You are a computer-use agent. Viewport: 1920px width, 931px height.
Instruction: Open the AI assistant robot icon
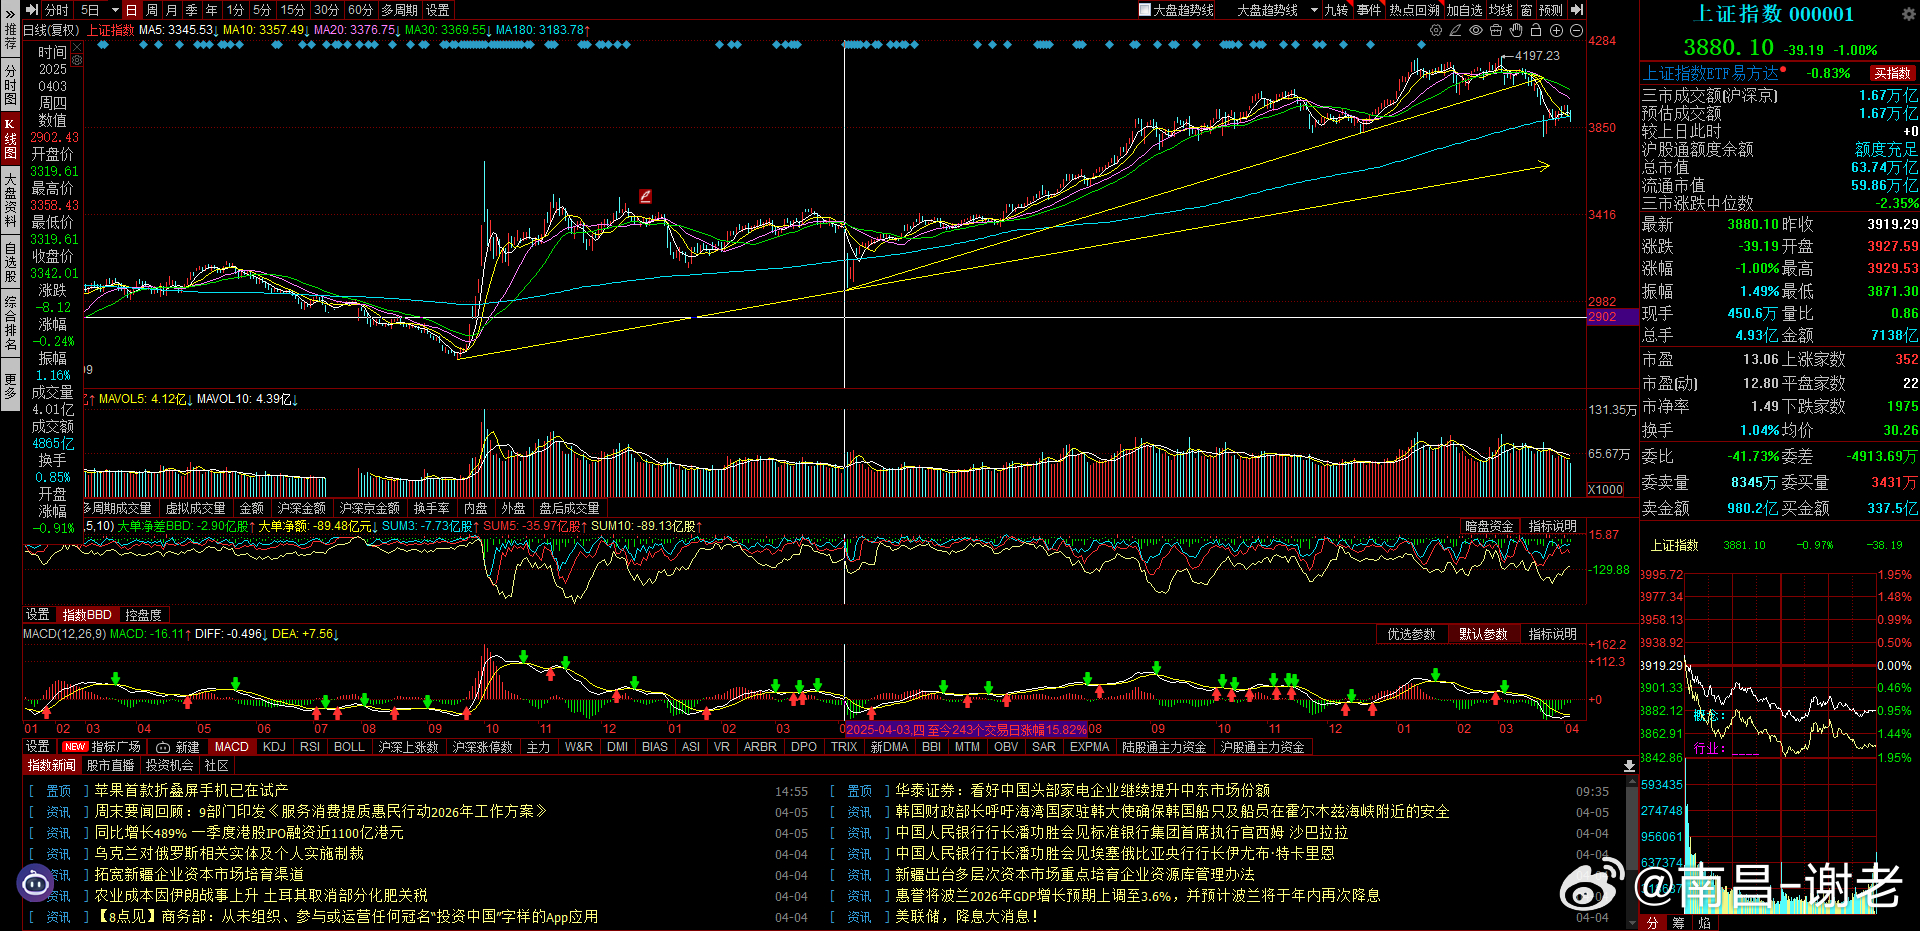coord(35,883)
